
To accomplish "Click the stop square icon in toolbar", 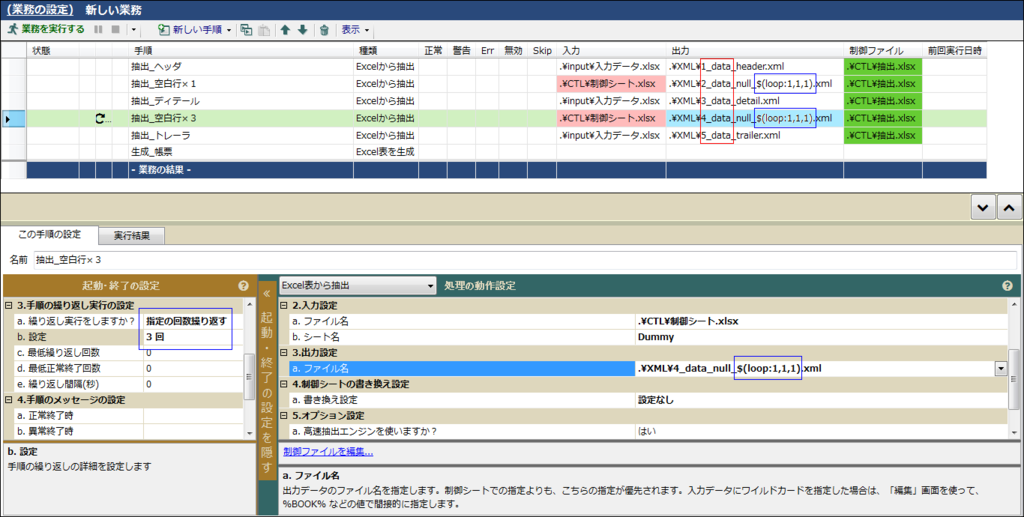I will tap(116, 29).
